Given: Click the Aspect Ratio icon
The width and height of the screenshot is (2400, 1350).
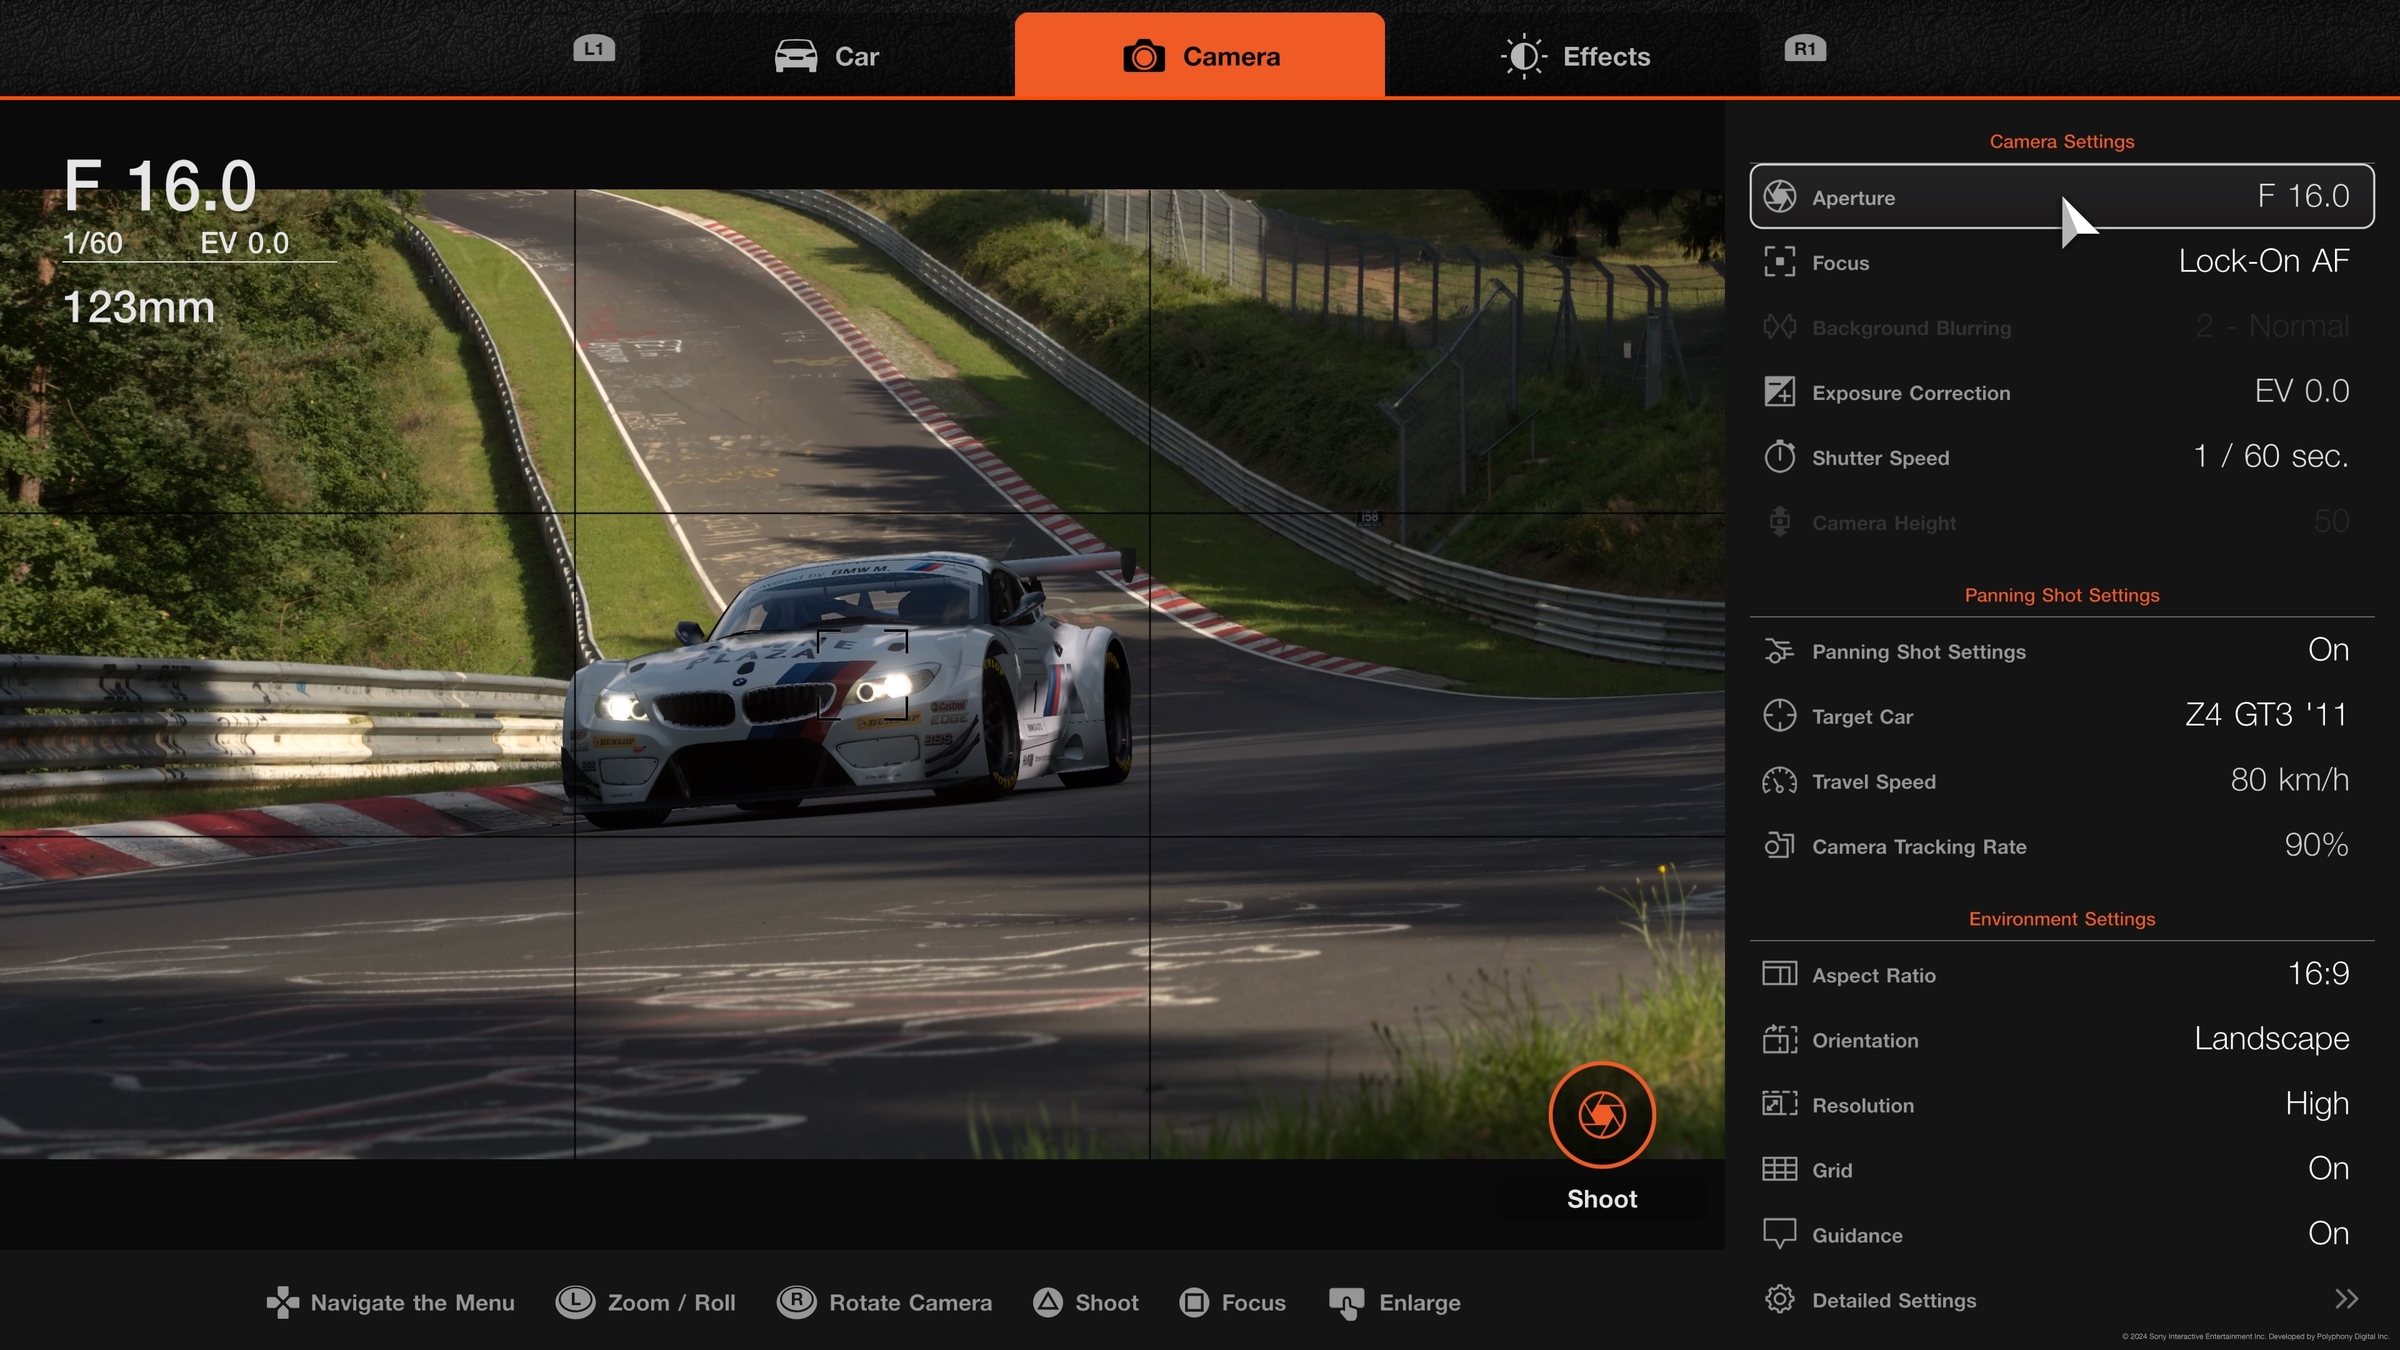Looking at the screenshot, I should [1779, 974].
